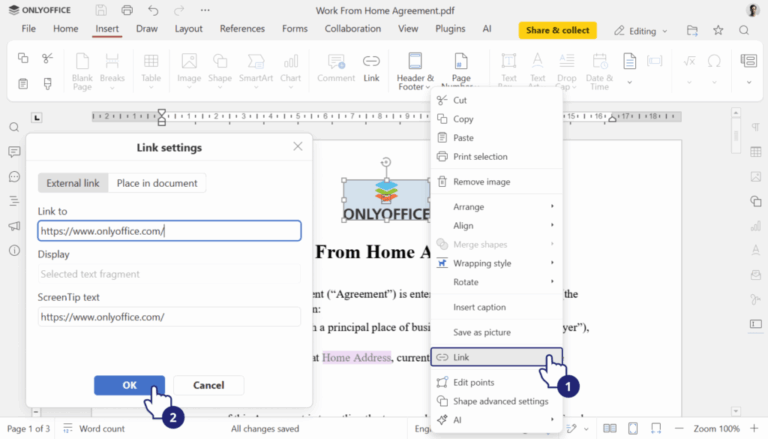The width and height of the screenshot is (768, 439).
Task: Switch to Place in document option
Action: point(157,183)
